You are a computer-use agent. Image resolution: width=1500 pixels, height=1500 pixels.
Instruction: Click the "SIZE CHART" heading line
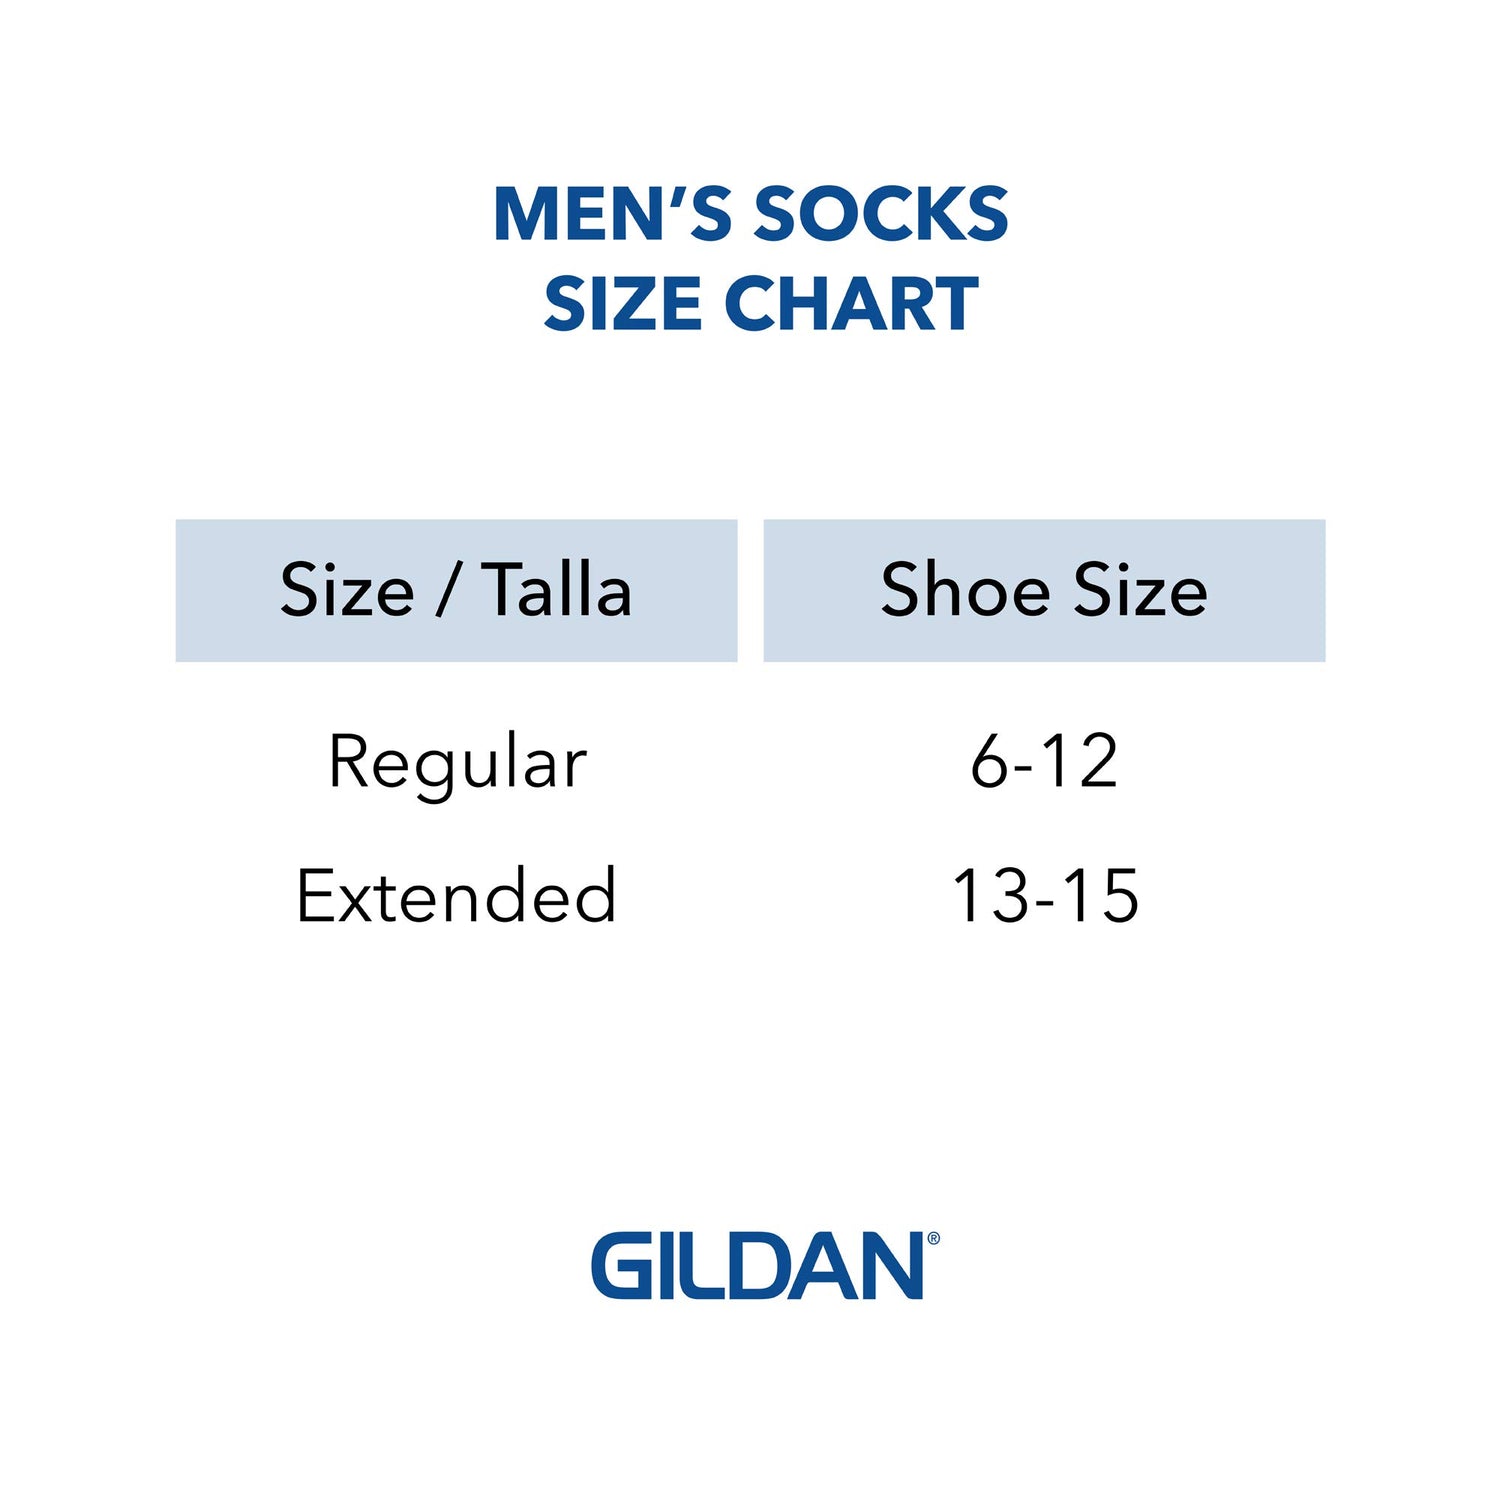click(761, 304)
